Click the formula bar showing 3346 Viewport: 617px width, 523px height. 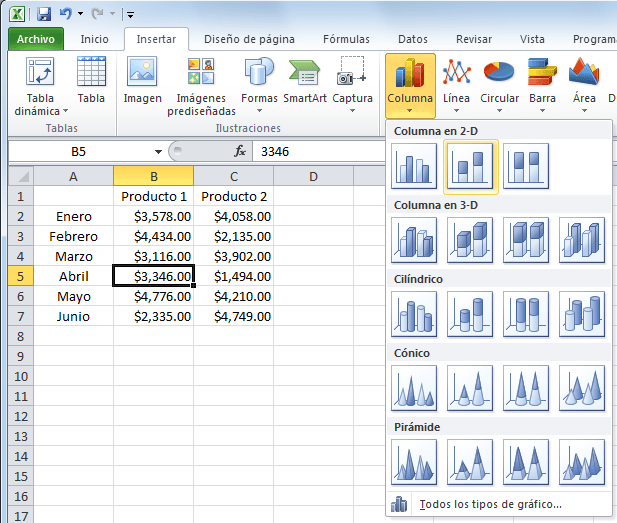[319, 152]
